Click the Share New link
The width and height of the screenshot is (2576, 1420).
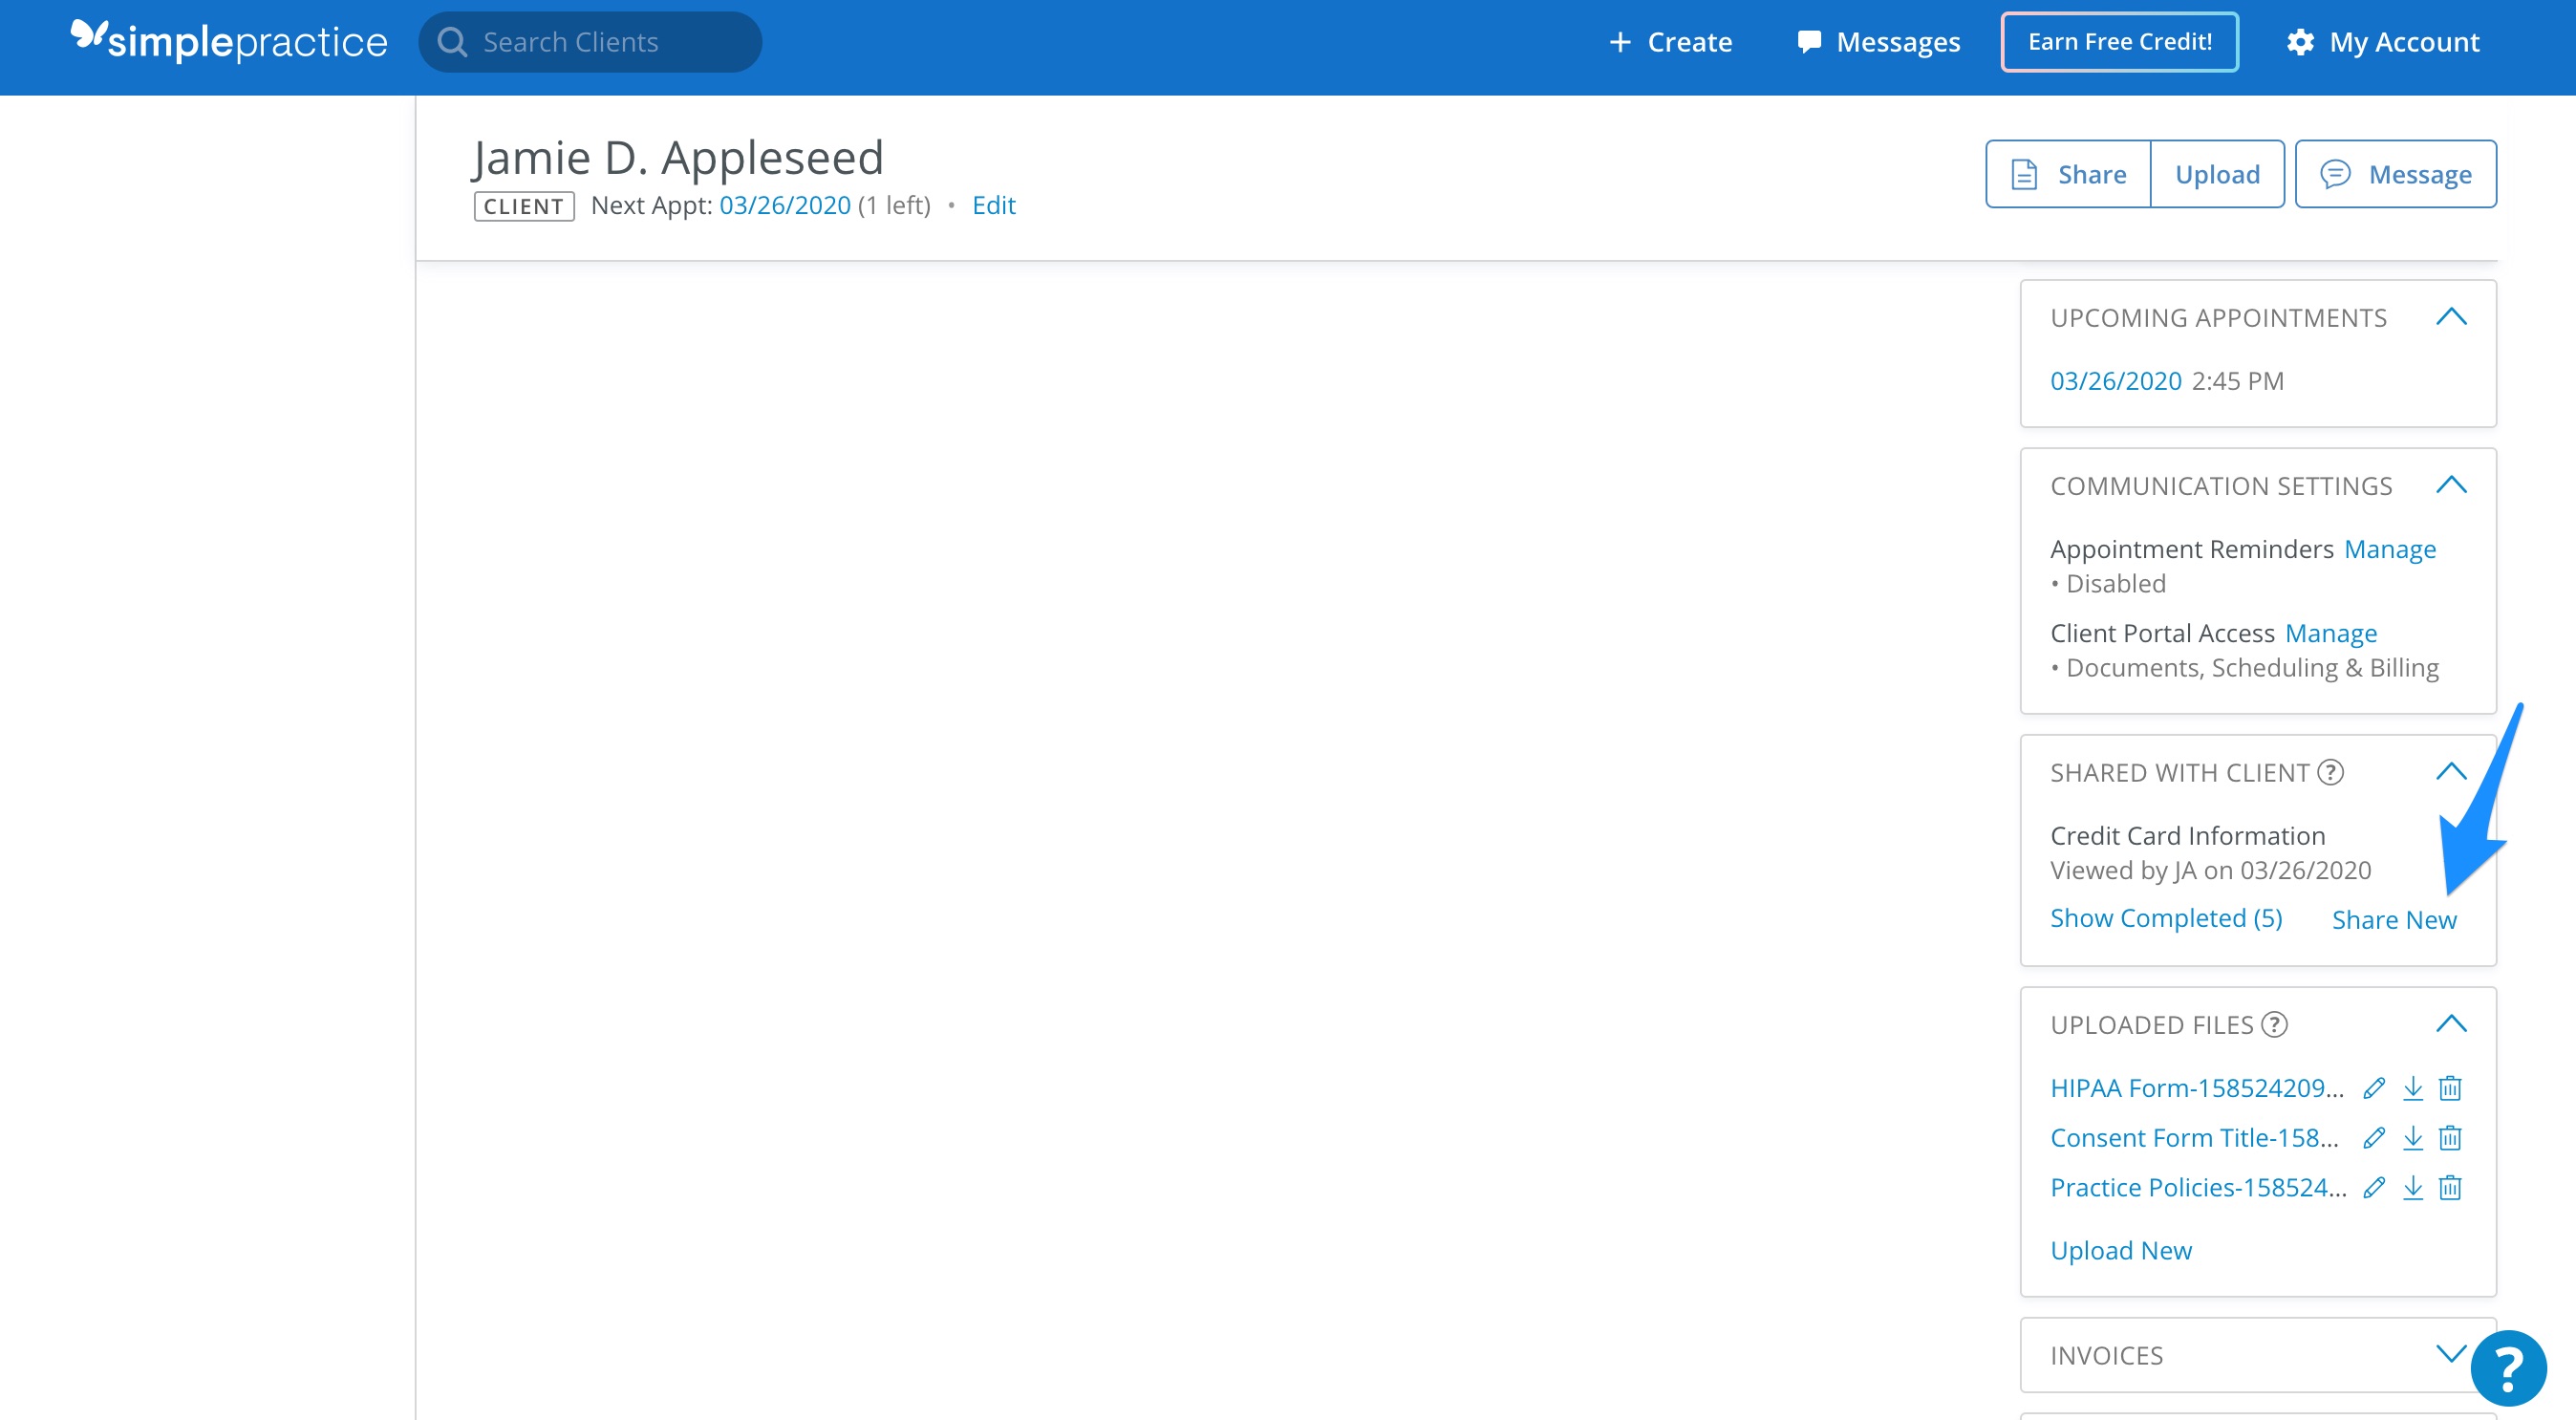2393,920
